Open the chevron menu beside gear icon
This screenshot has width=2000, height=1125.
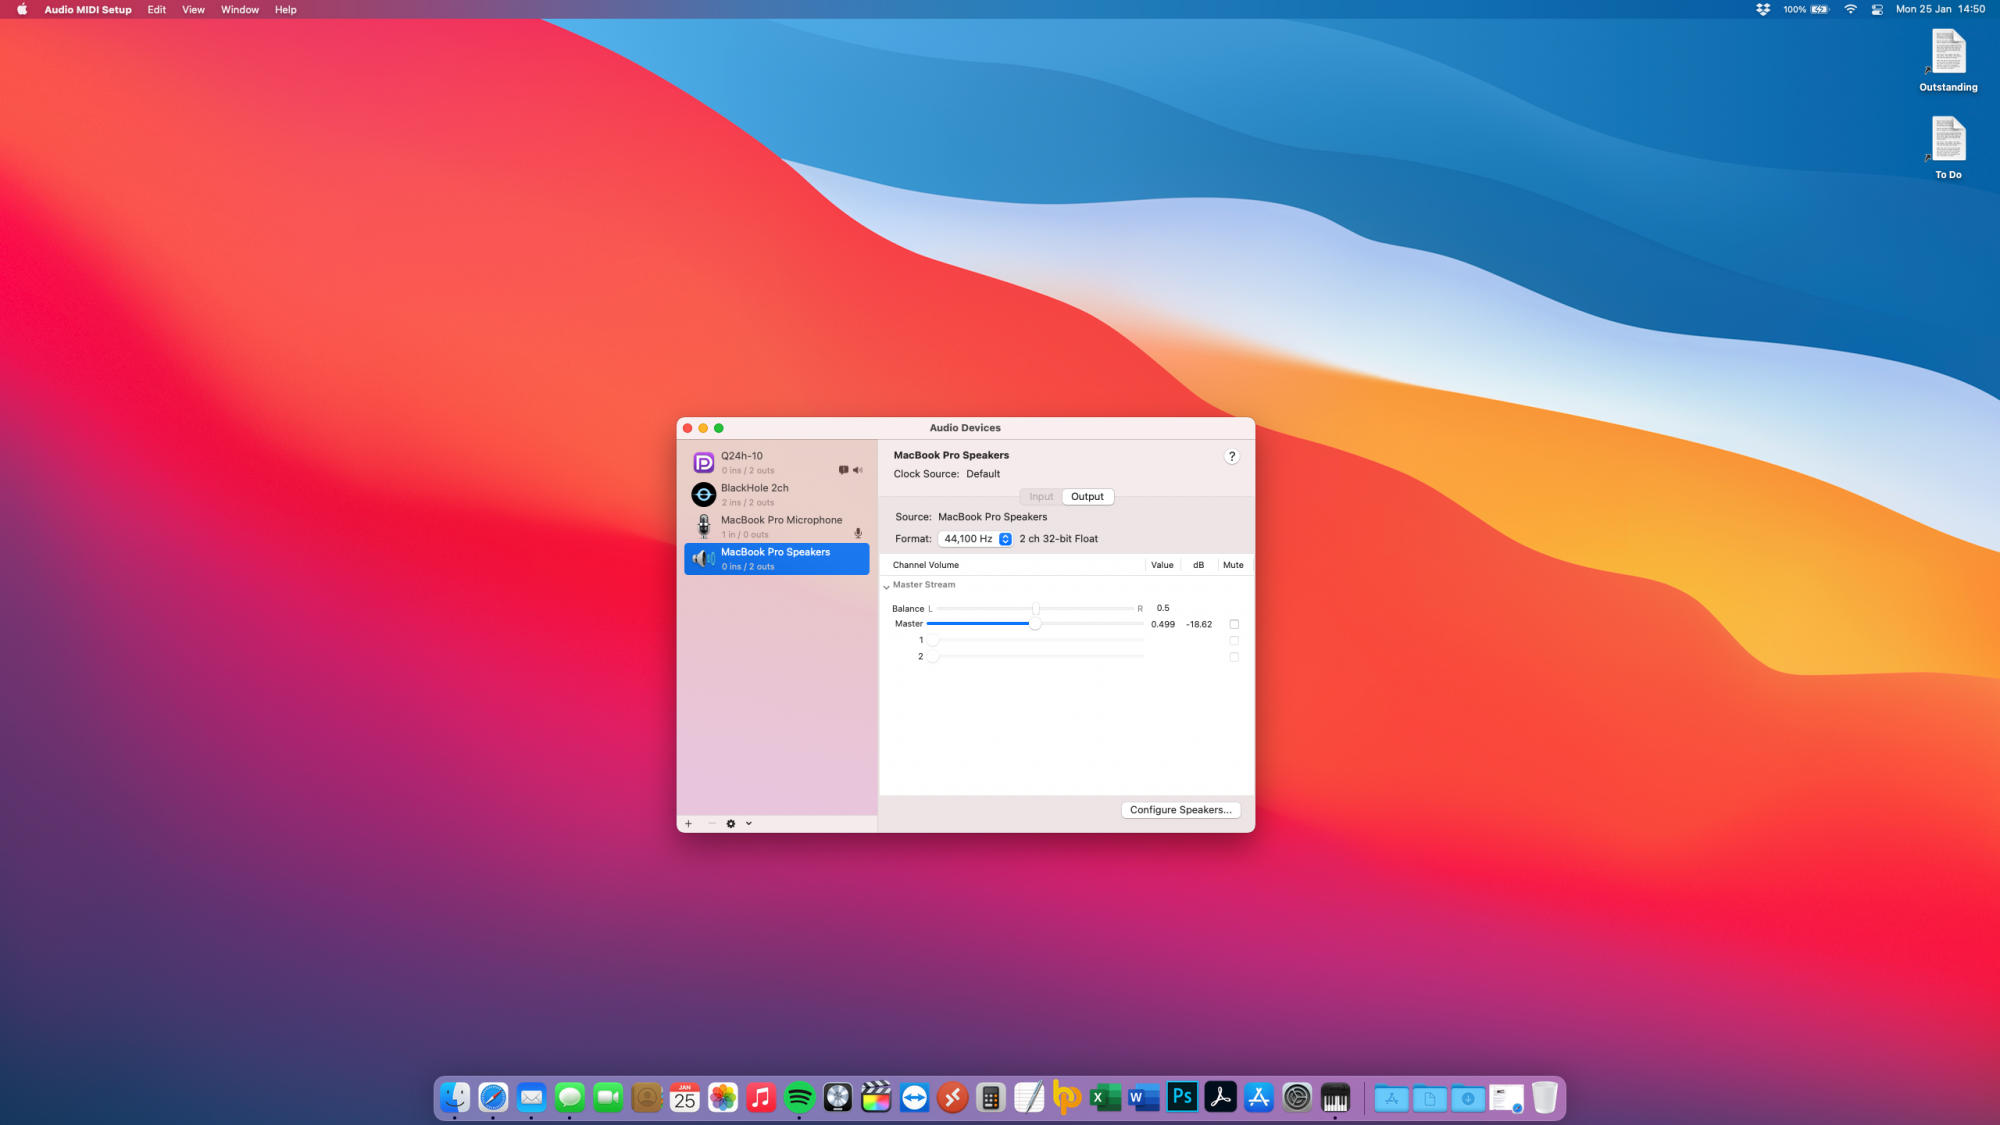749,824
